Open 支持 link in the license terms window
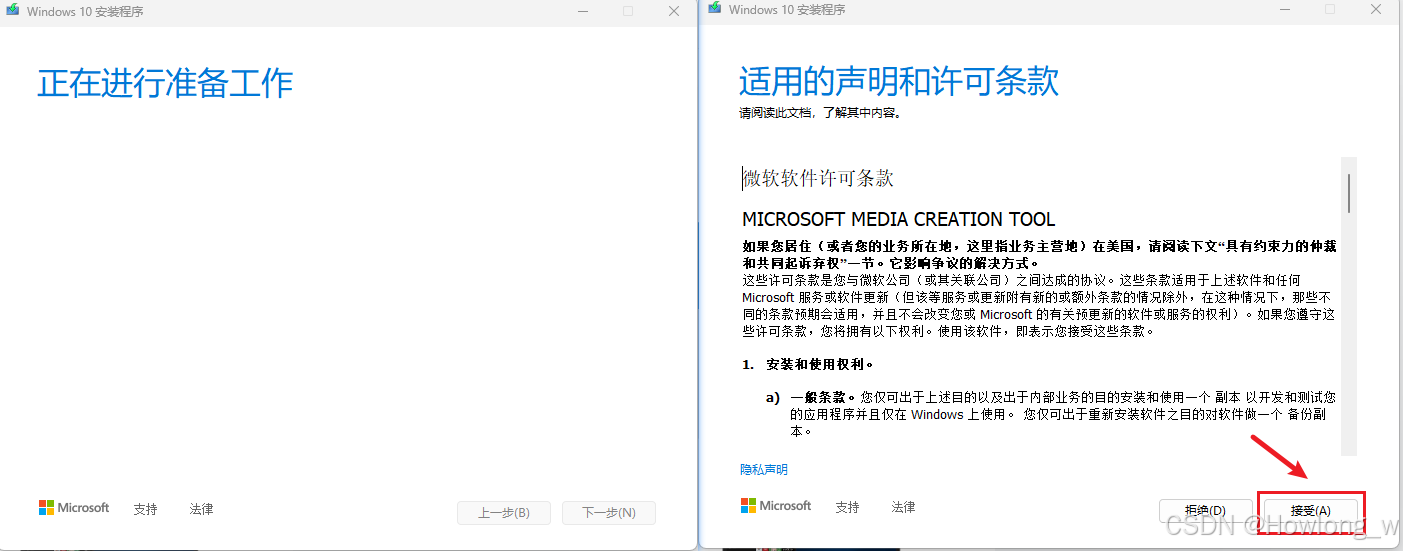The image size is (1403, 551). point(847,507)
